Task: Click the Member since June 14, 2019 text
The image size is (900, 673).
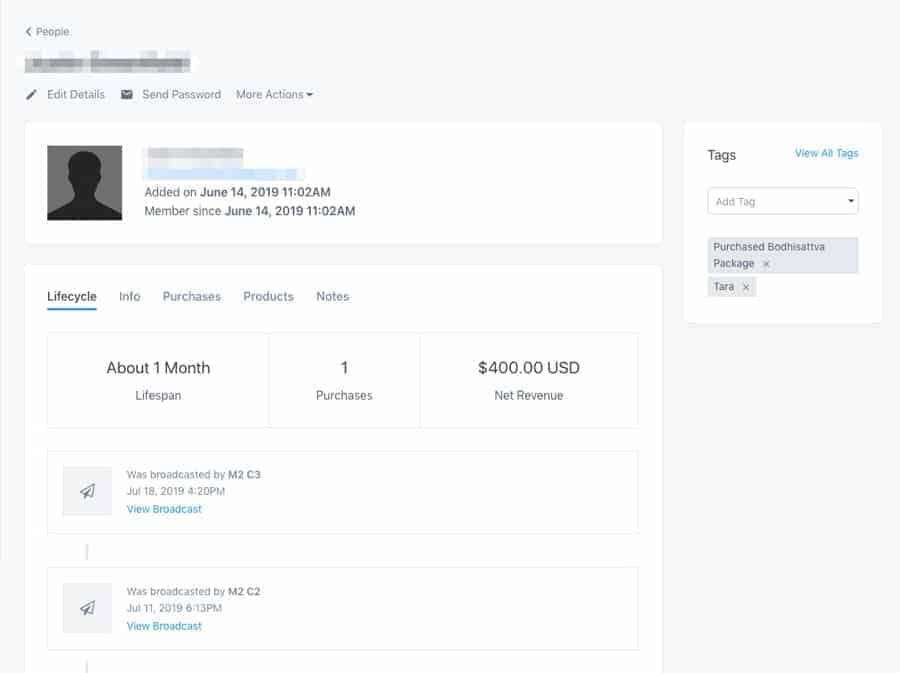Action: (250, 211)
